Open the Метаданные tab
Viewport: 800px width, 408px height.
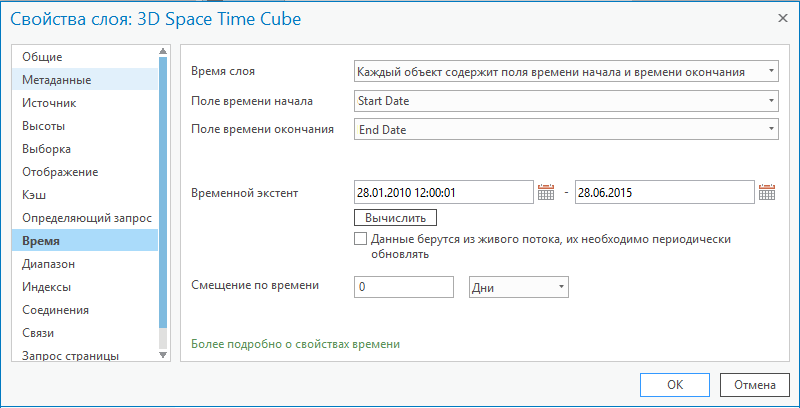57,80
